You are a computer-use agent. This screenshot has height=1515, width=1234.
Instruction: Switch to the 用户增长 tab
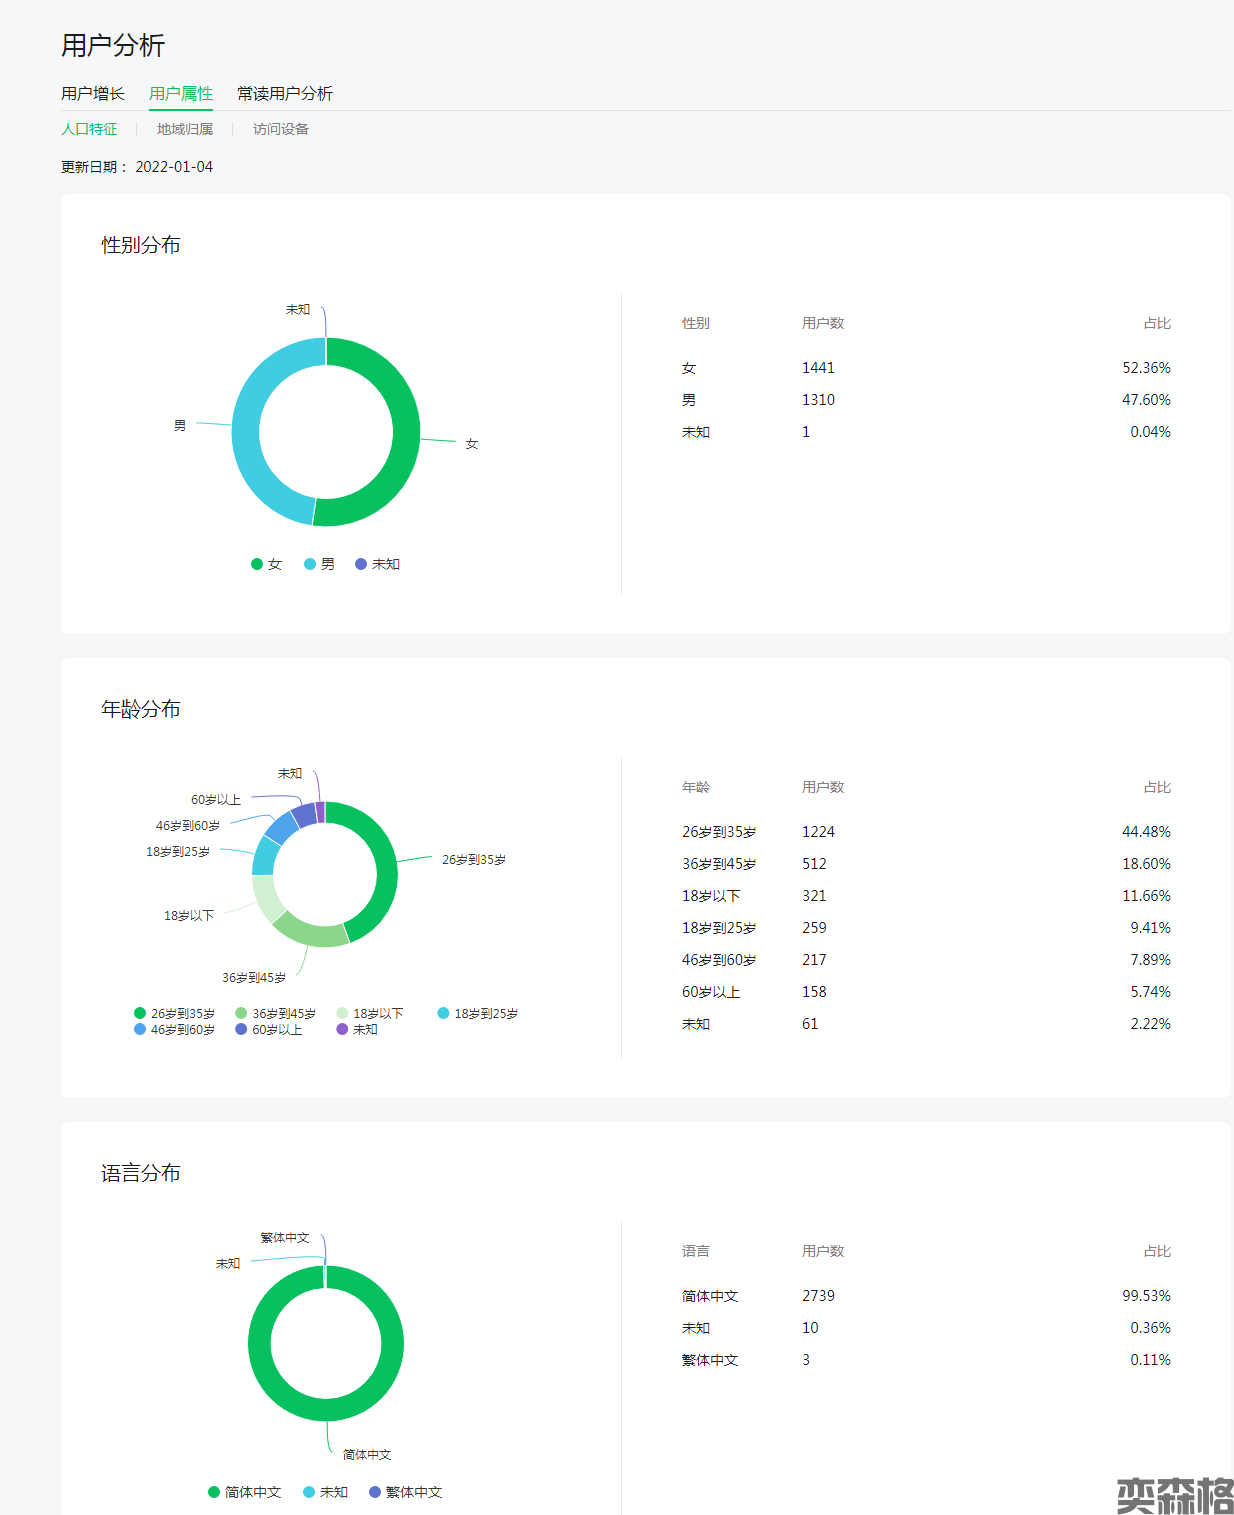coord(92,93)
